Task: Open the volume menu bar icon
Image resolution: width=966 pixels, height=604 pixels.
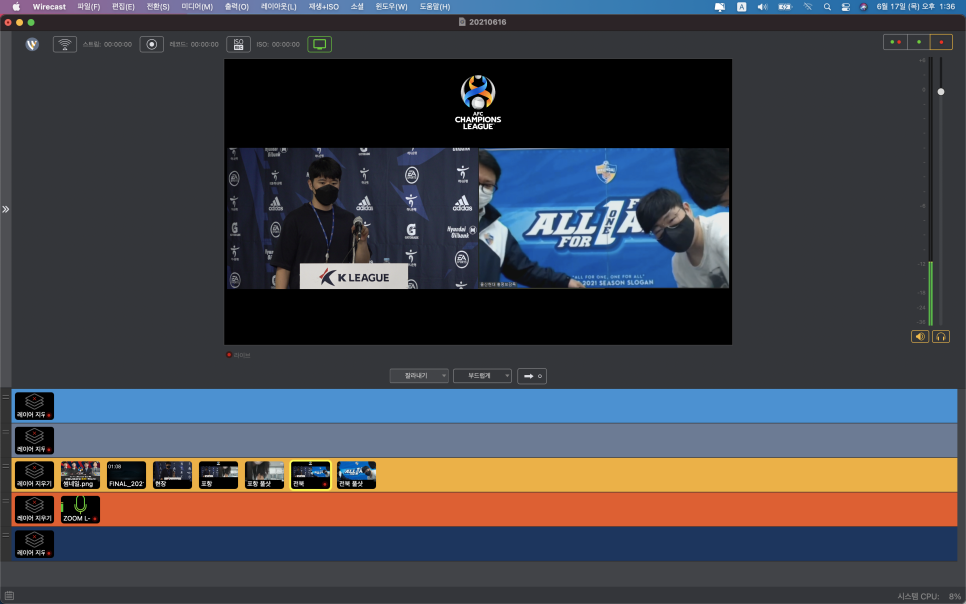Action: [763, 7]
